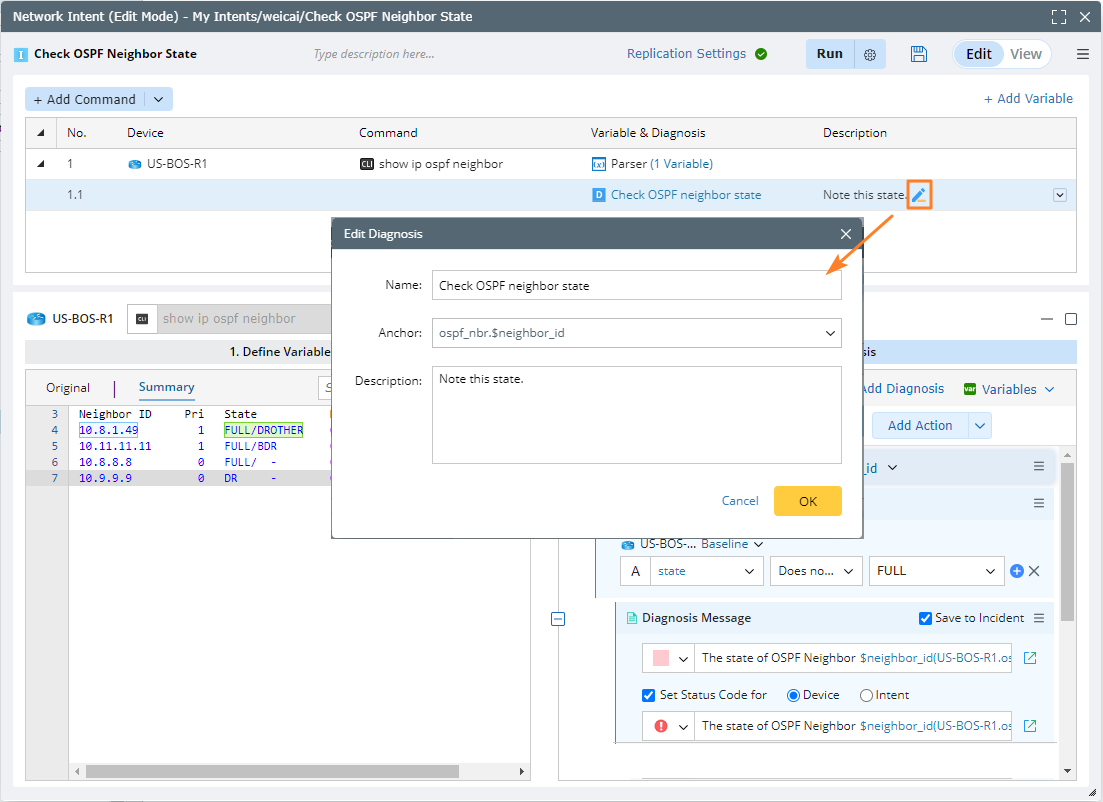Click the pencil edit icon for diagnosis description

[x=919, y=195]
